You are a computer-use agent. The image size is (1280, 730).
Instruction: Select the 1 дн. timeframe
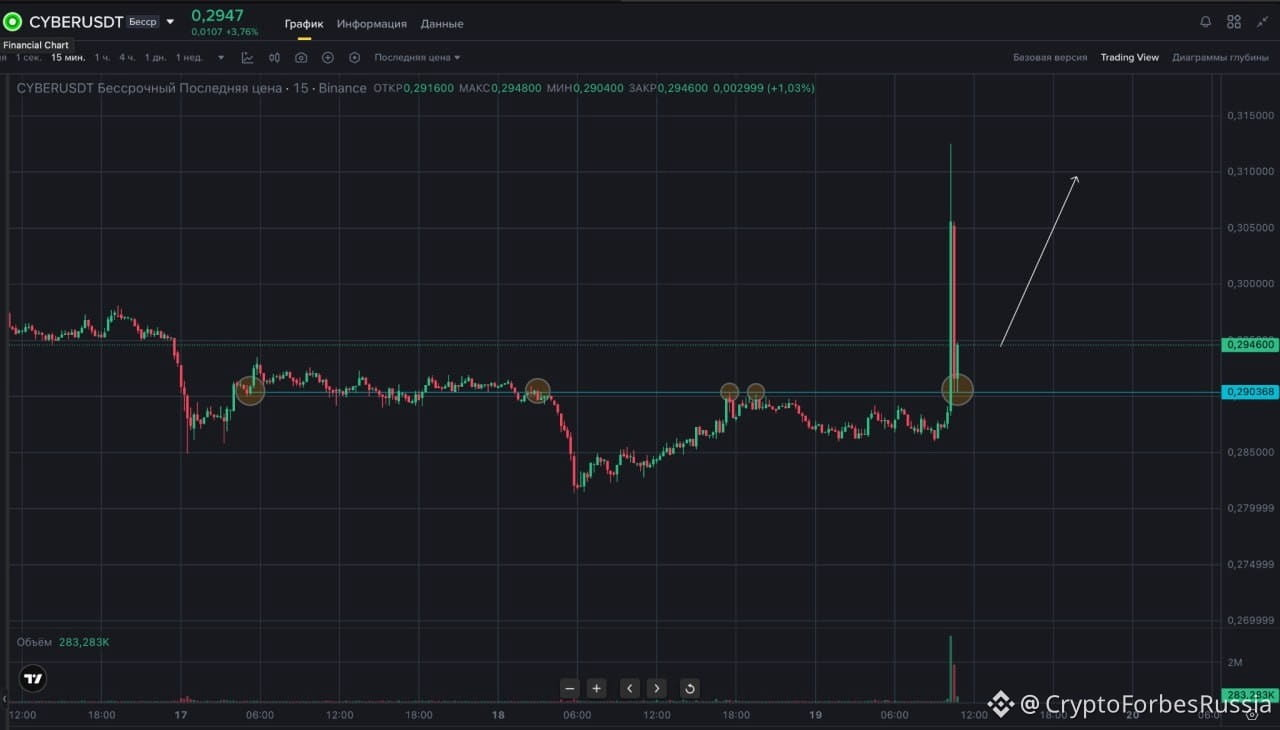(x=155, y=57)
